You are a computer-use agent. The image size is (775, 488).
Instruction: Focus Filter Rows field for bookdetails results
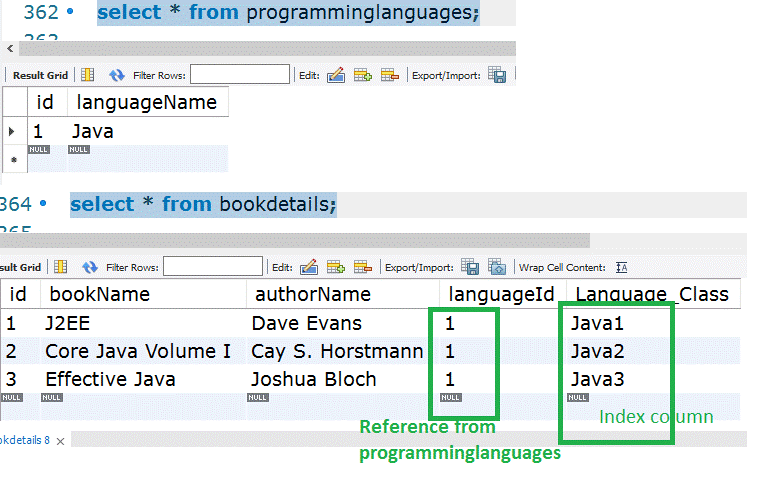(x=213, y=266)
